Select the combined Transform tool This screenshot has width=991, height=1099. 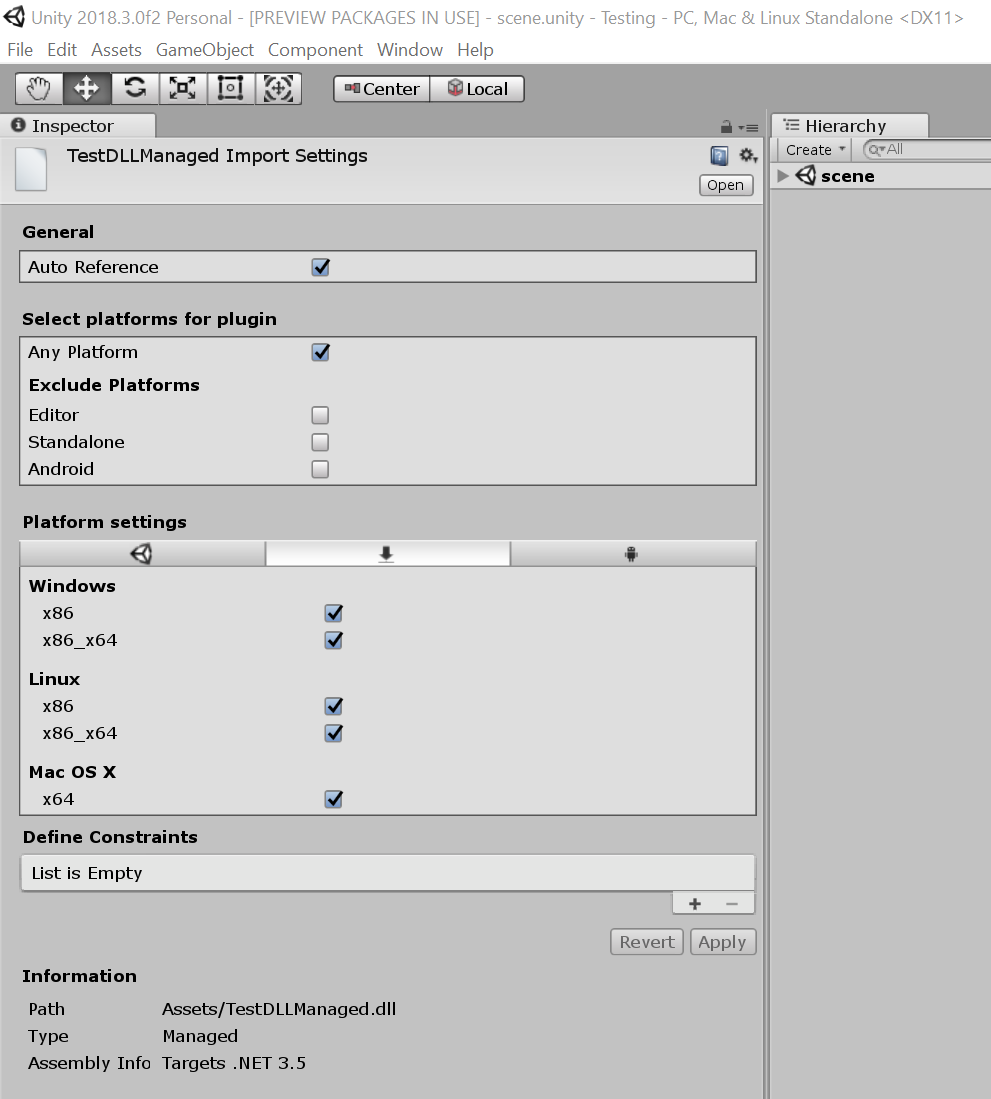(x=278, y=89)
